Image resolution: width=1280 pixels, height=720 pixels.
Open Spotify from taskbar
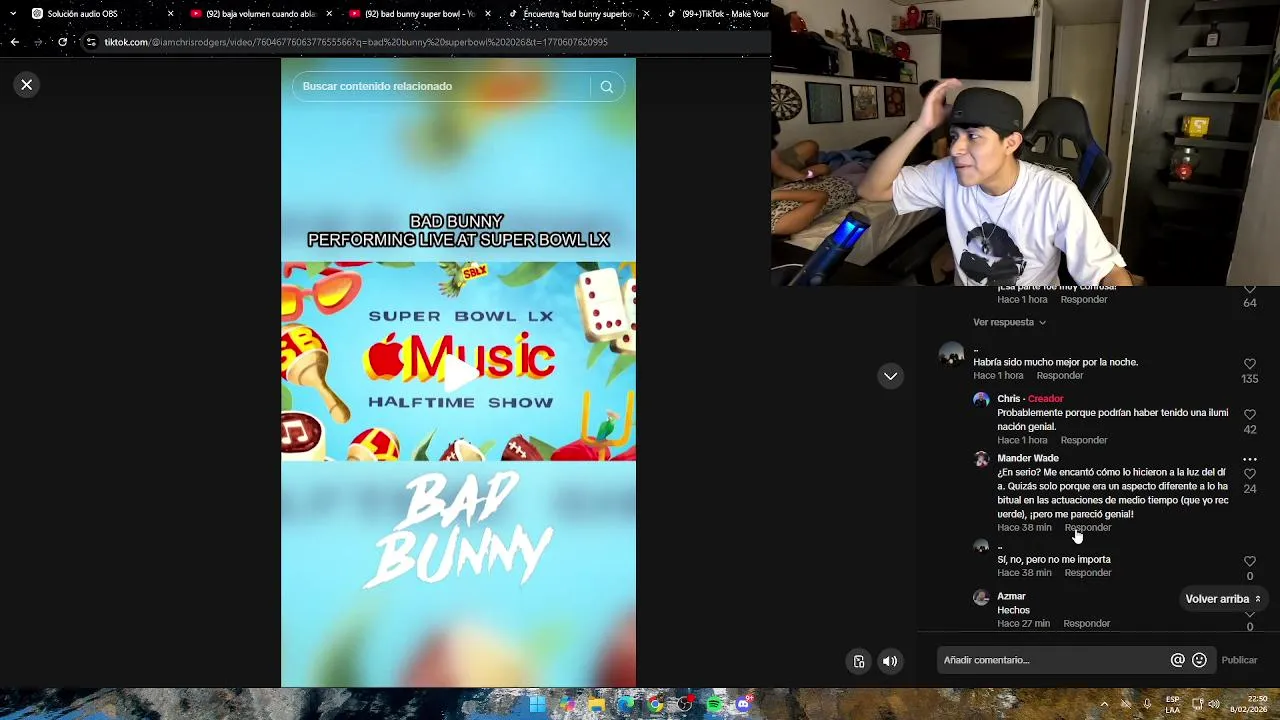click(x=714, y=705)
